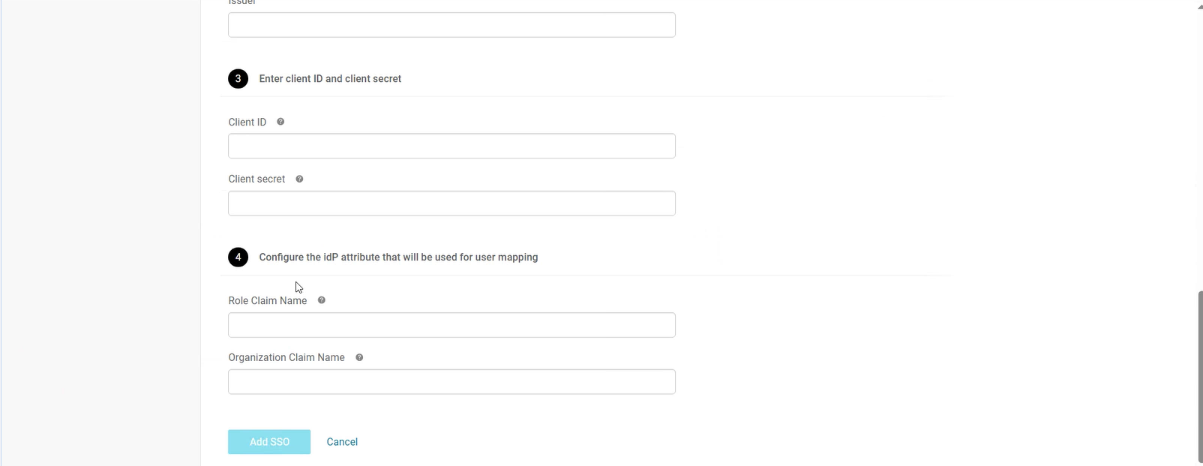
Task: Click the Client ID label text
Action: pyautogui.click(x=247, y=122)
